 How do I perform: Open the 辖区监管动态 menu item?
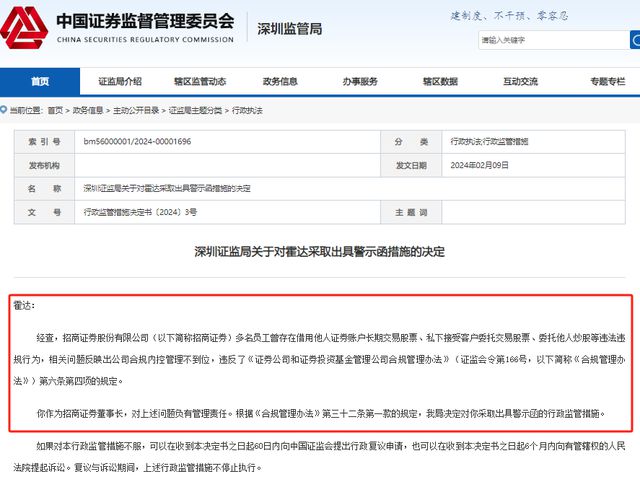tap(200, 81)
